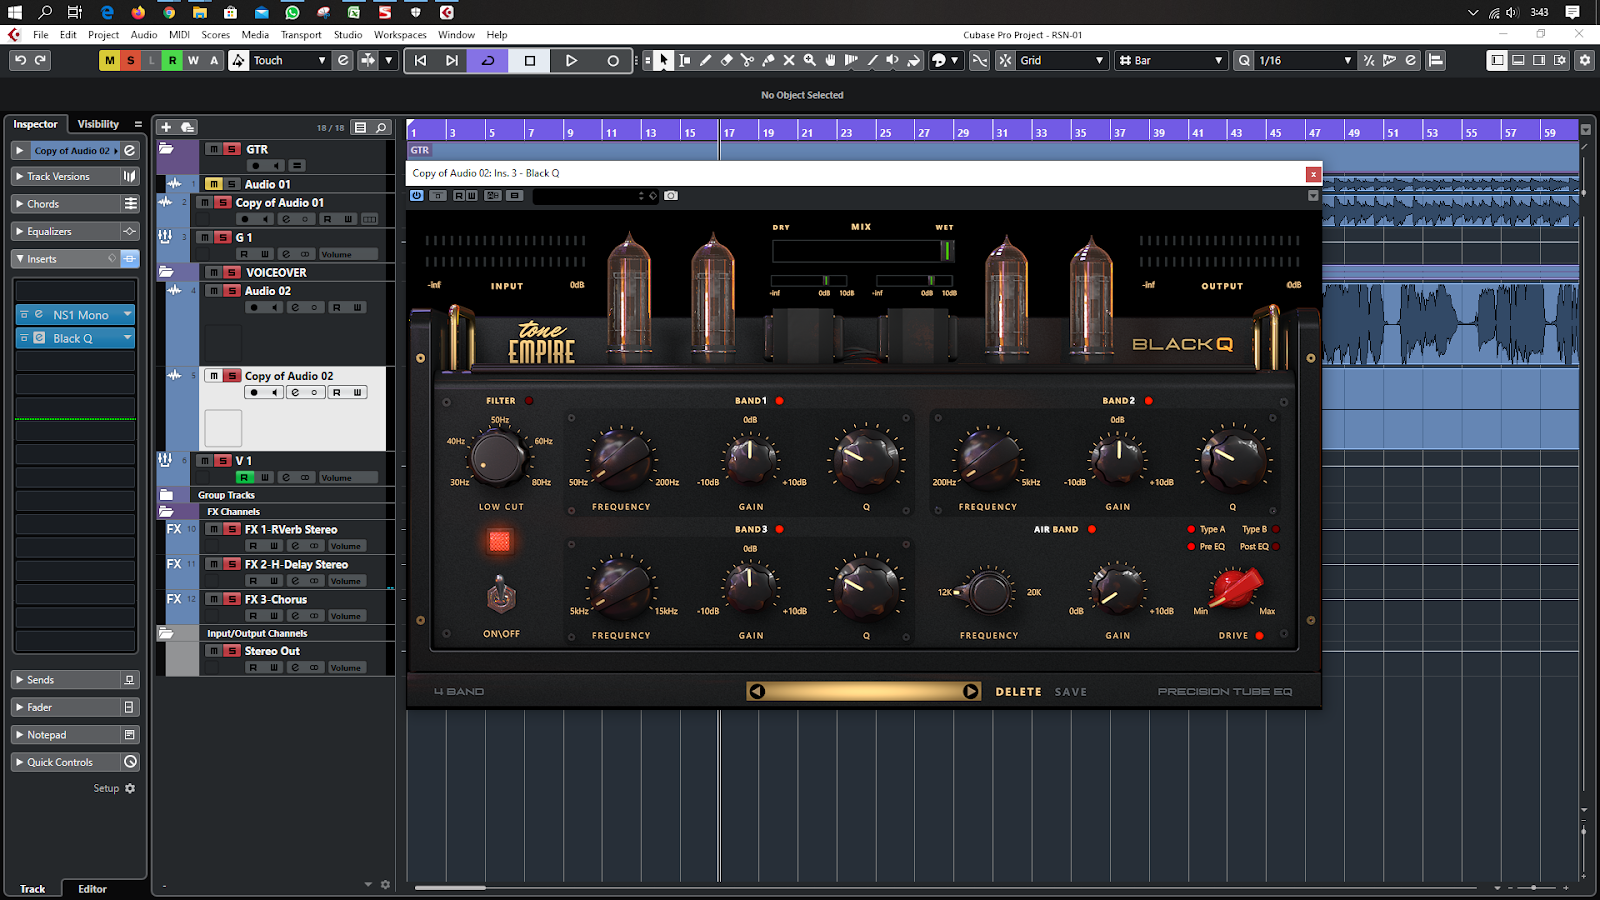Select the Split scissors tool
Image resolution: width=1600 pixels, height=900 pixels.
tap(747, 60)
